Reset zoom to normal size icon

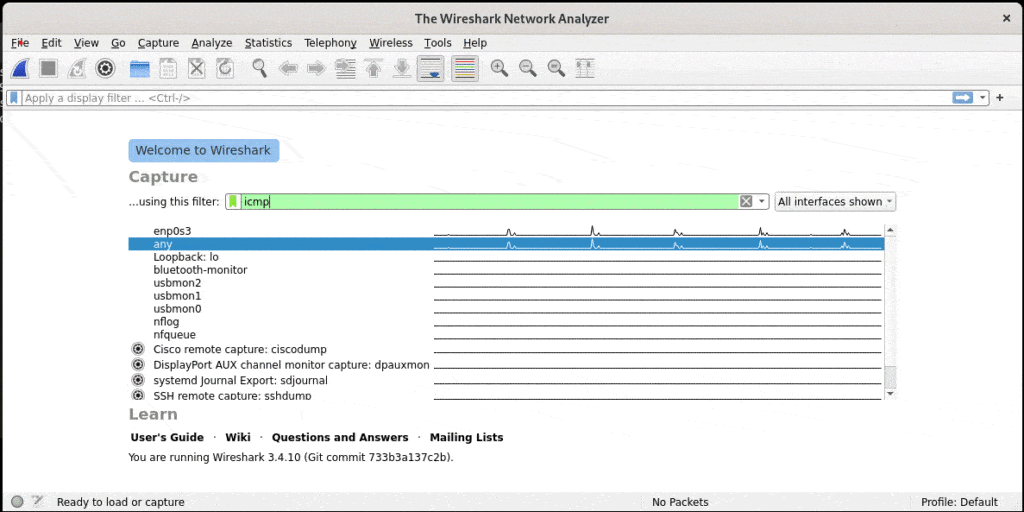tap(556, 68)
